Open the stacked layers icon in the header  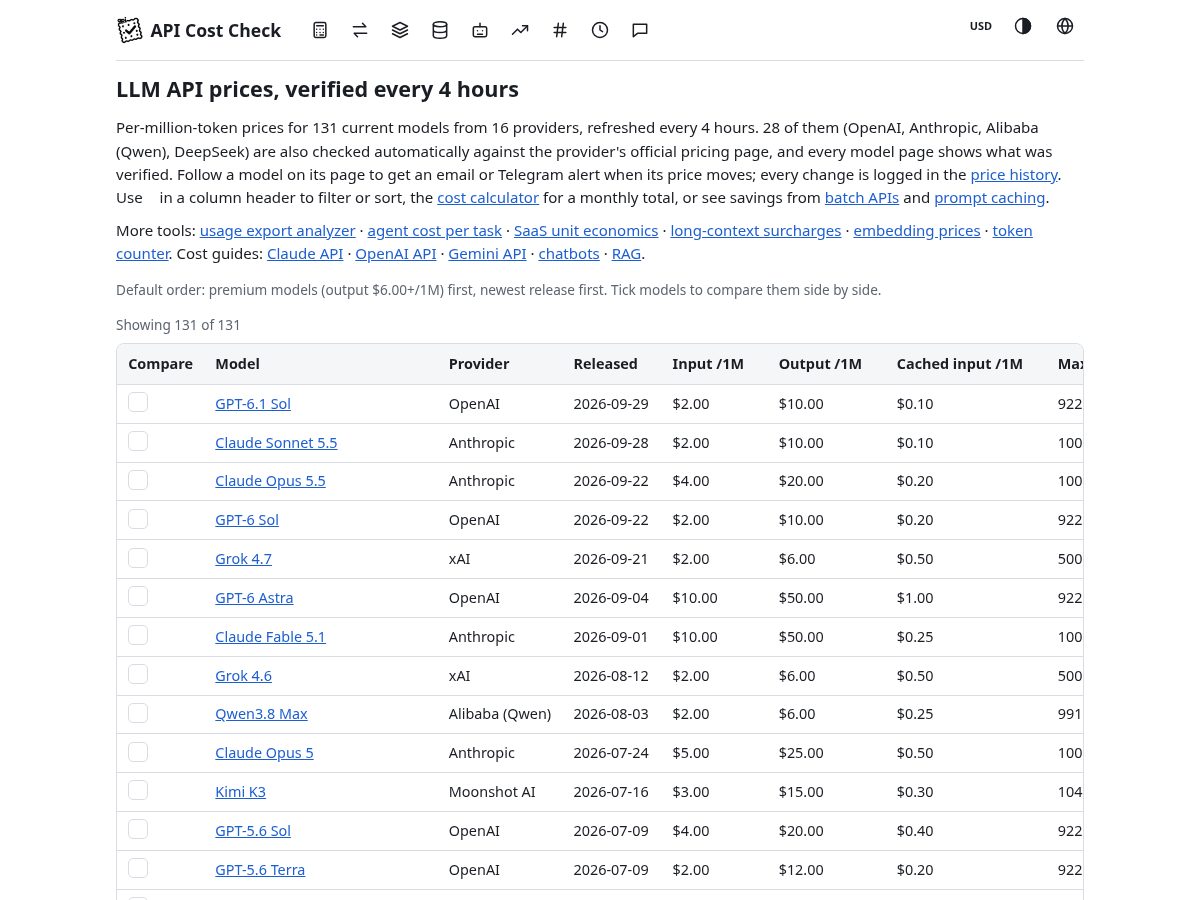(x=400, y=30)
